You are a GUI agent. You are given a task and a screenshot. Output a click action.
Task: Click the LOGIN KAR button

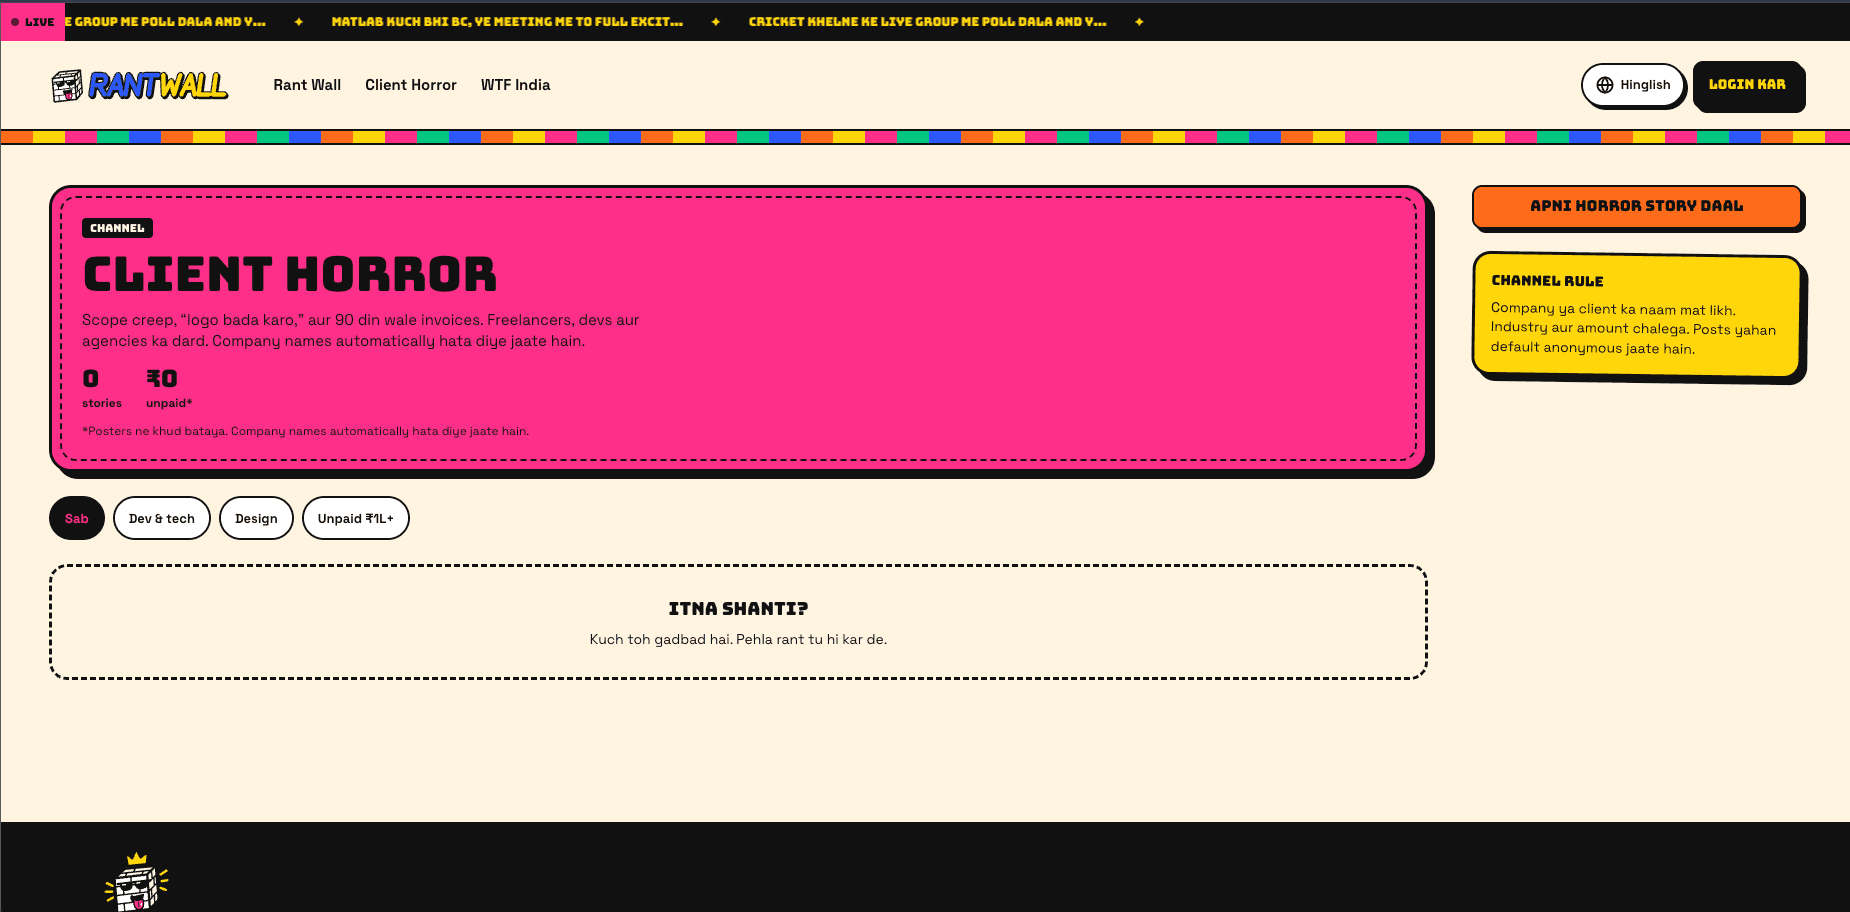pyautogui.click(x=1747, y=85)
